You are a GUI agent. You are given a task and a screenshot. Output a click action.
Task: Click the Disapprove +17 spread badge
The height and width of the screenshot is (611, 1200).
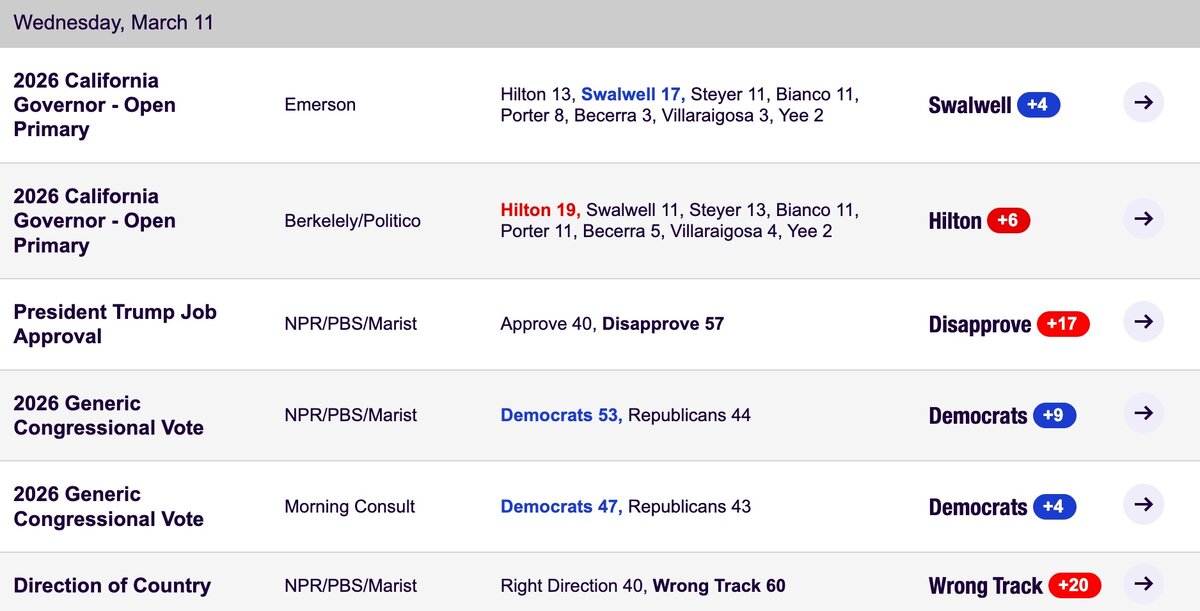[x=1062, y=324]
